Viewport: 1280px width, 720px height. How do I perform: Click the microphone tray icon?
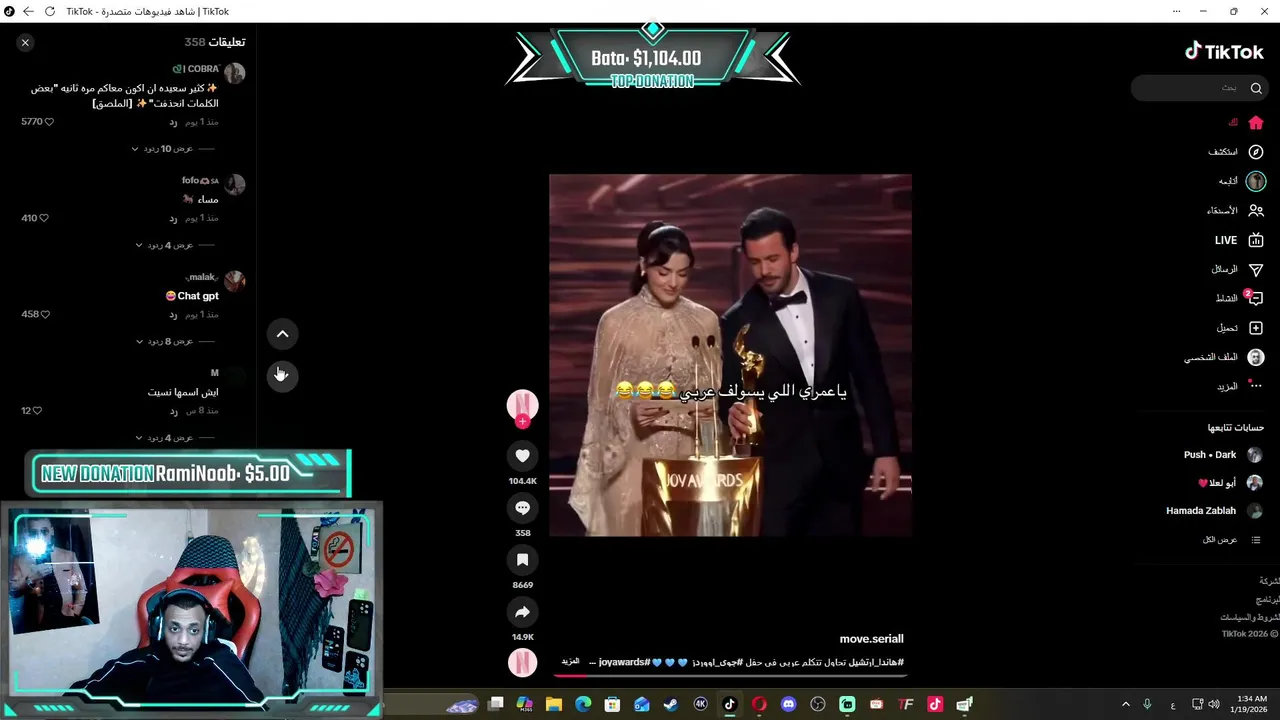[1147, 705]
